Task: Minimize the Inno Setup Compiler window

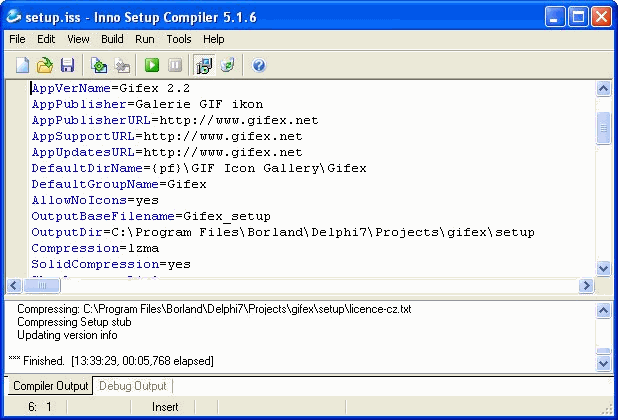Action: click(x=555, y=17)
